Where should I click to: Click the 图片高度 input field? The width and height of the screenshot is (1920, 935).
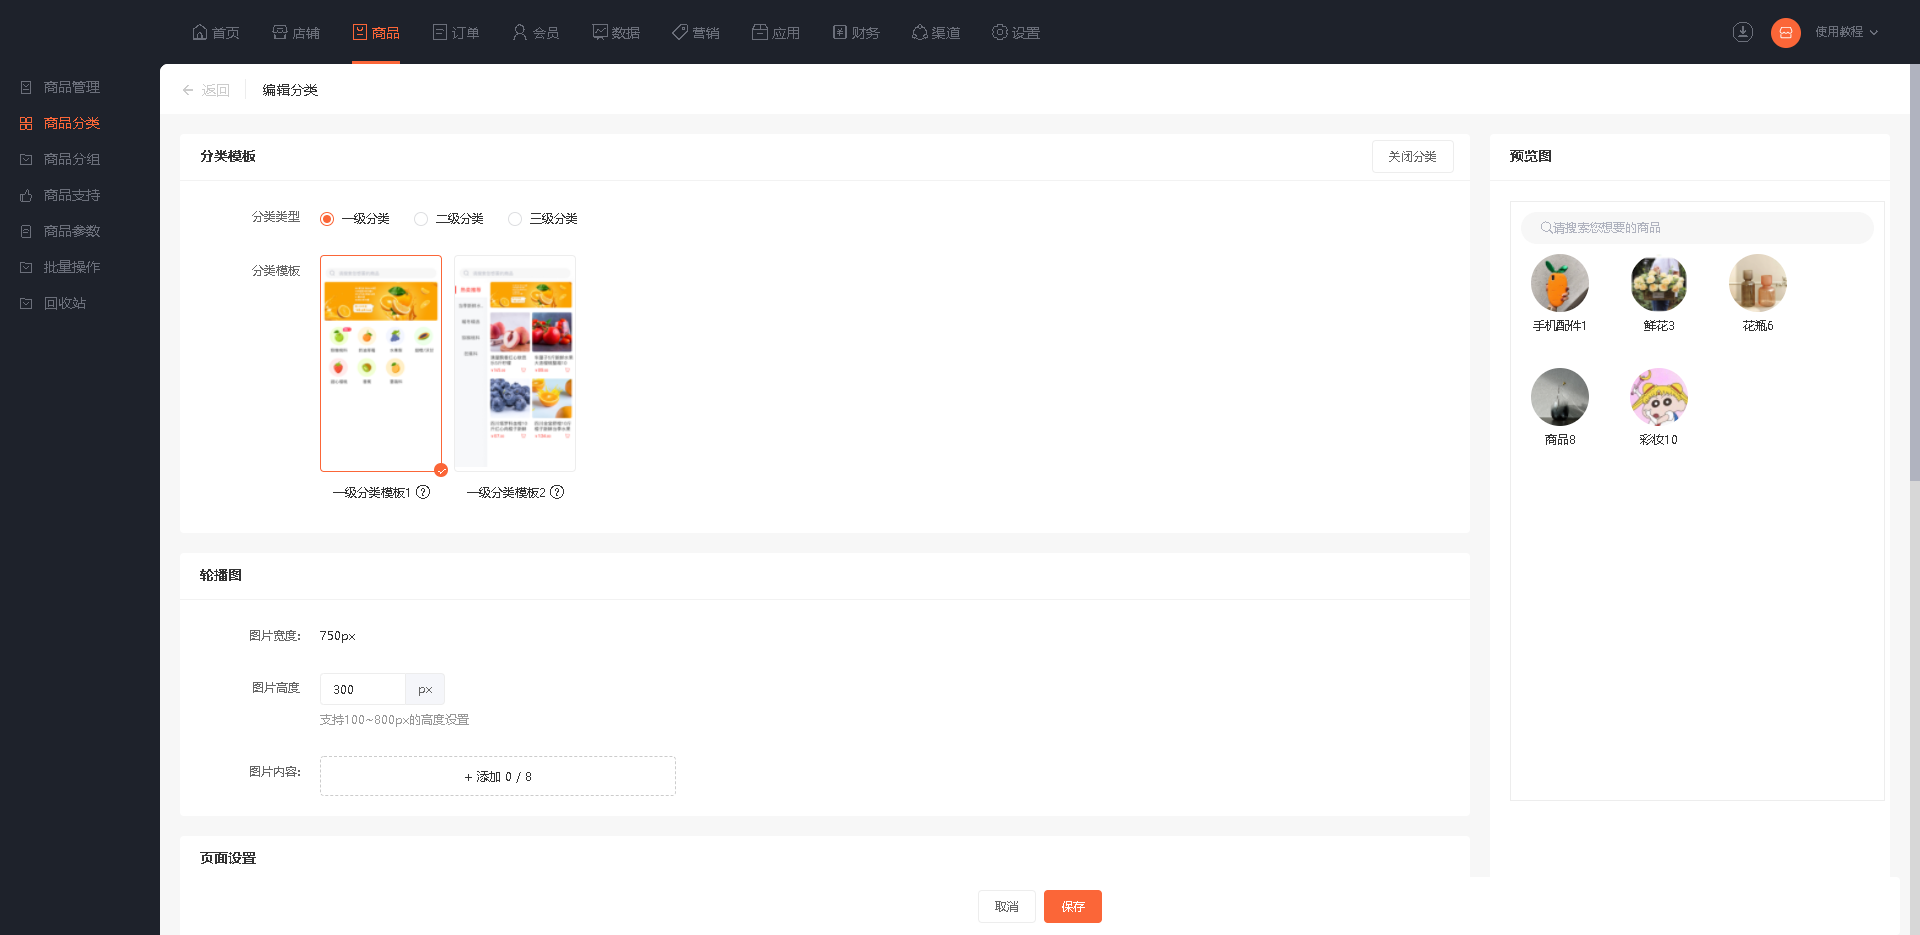[x=362, y=689]
